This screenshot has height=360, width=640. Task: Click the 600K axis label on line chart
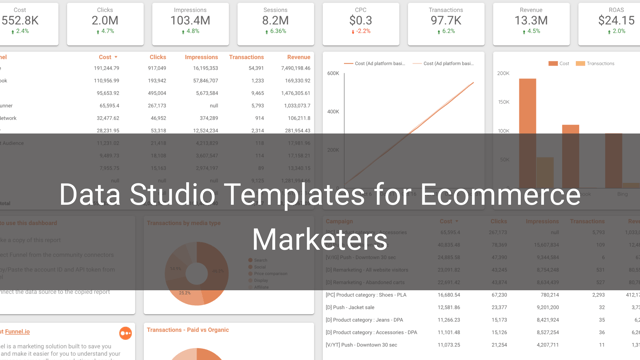coord(333,73)
